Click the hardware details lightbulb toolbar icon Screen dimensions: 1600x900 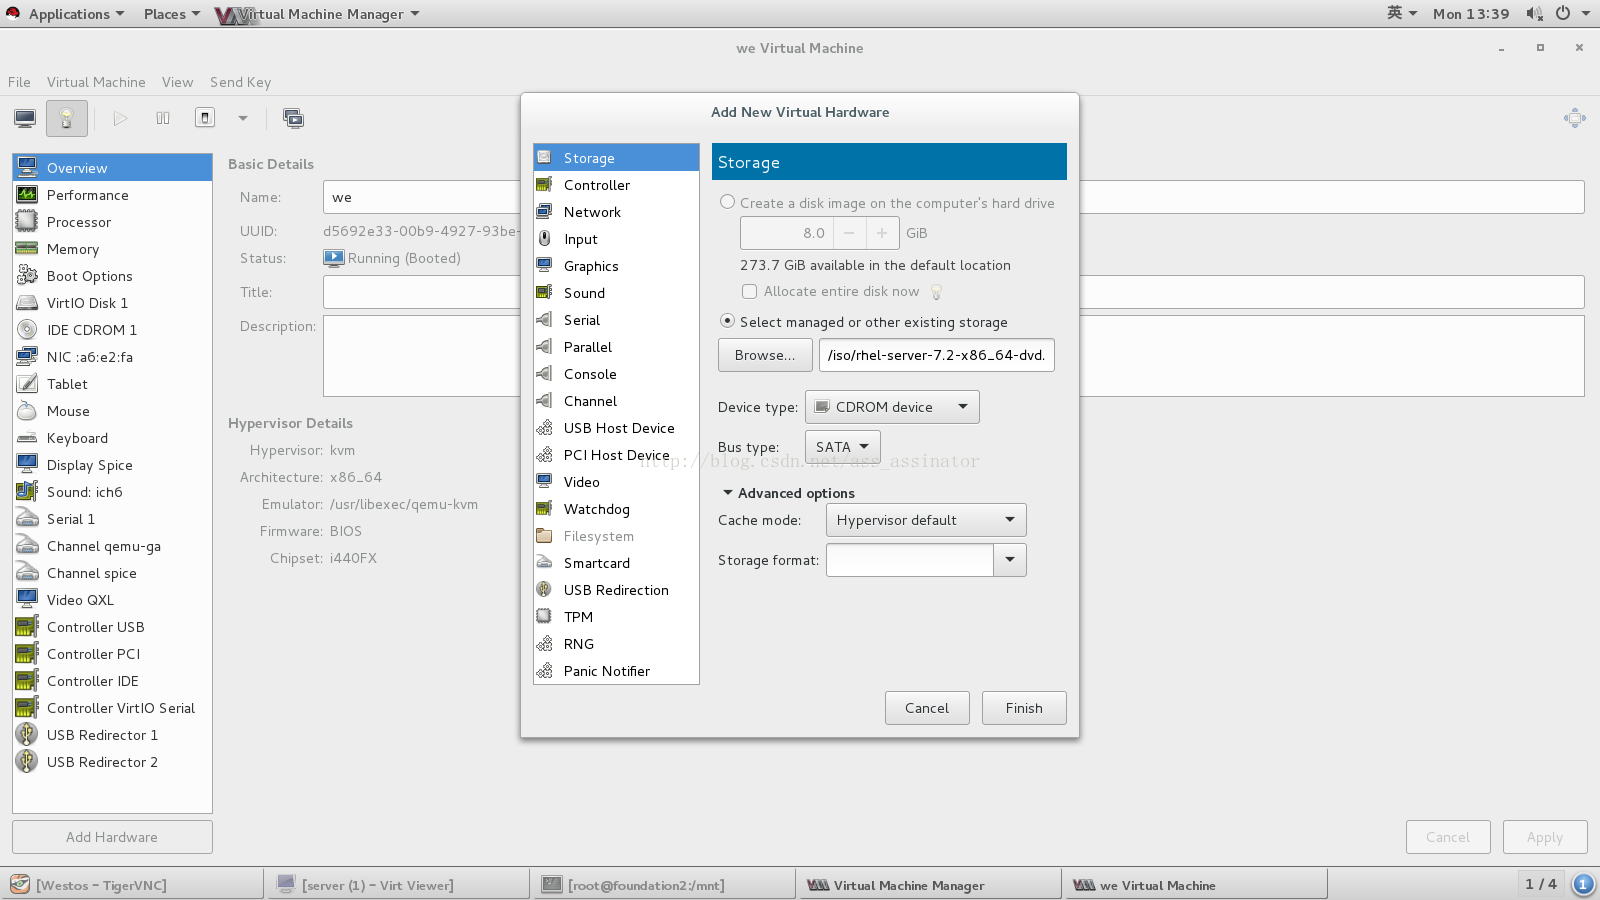click(66, 118)
